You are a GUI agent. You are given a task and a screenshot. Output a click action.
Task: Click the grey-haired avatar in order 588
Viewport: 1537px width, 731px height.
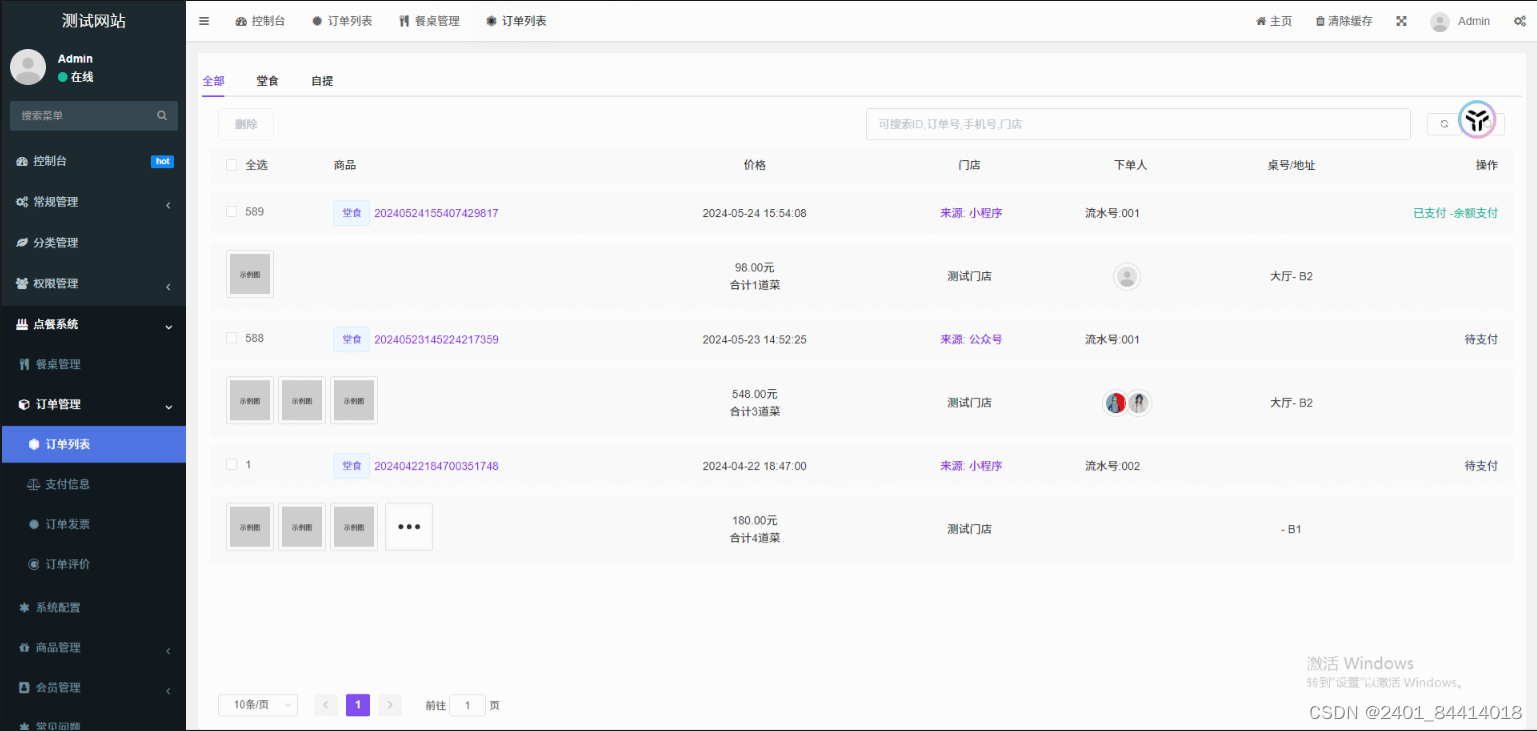pyautogui.click(x=1139, y=403)
